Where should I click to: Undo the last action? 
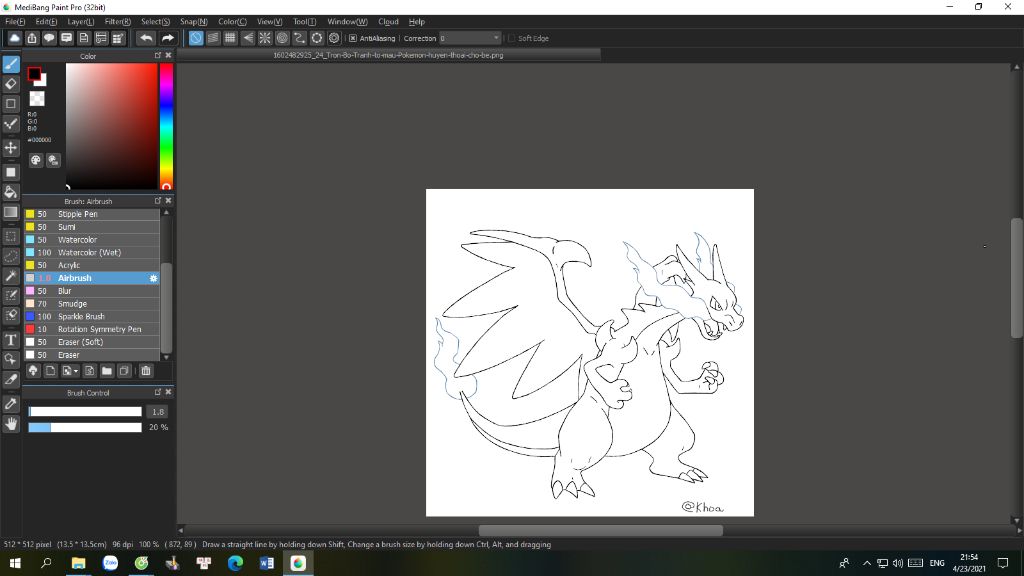[x=146, y=39]
